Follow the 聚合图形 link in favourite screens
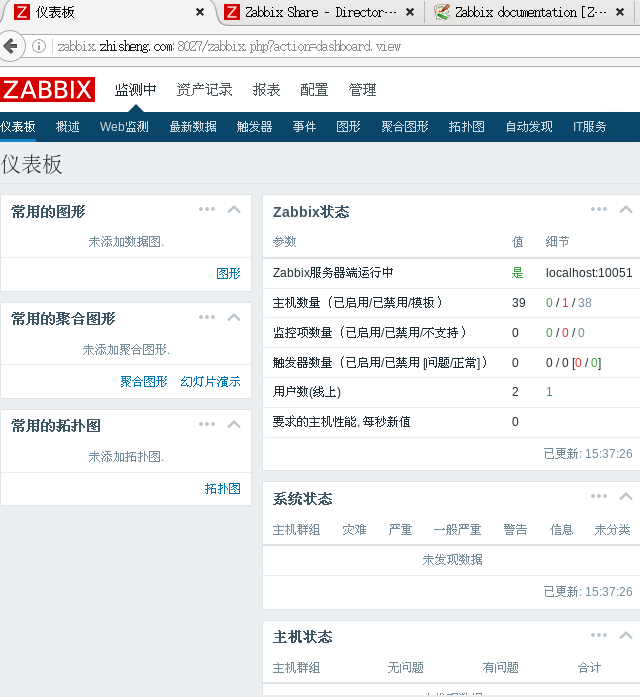 pos(144,381)
